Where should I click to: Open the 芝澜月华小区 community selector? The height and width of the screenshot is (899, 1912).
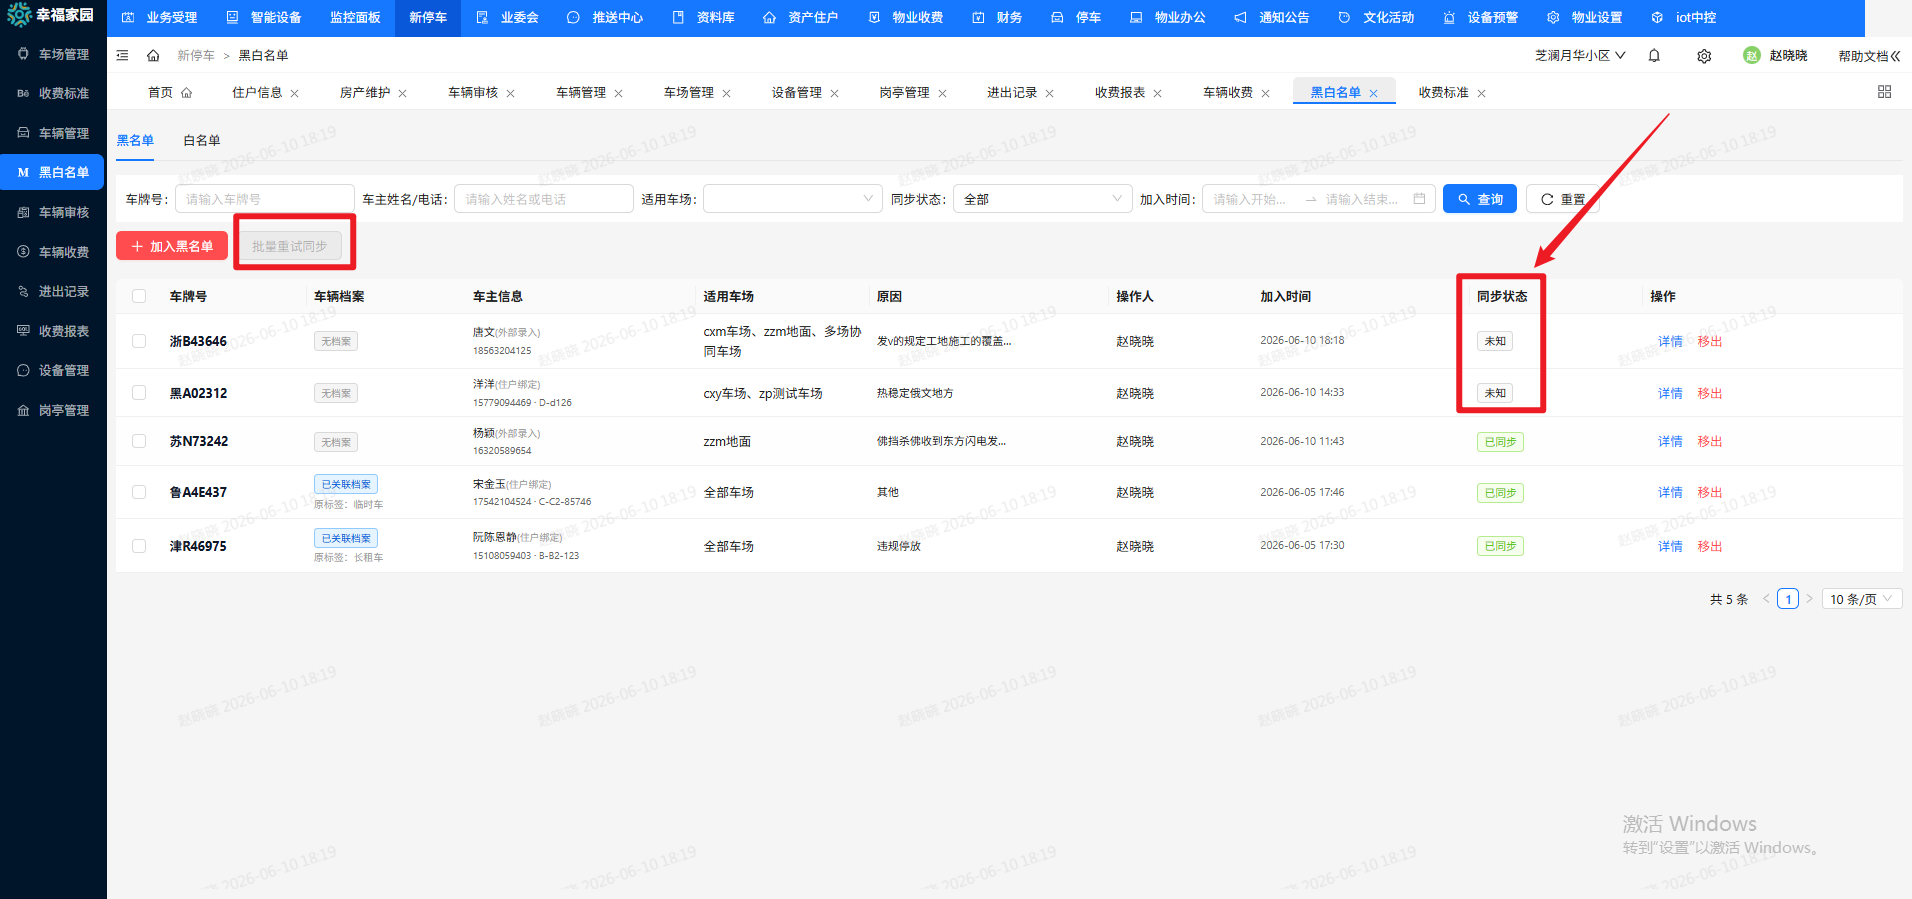pyautogui.click(x=1580, y=56)
